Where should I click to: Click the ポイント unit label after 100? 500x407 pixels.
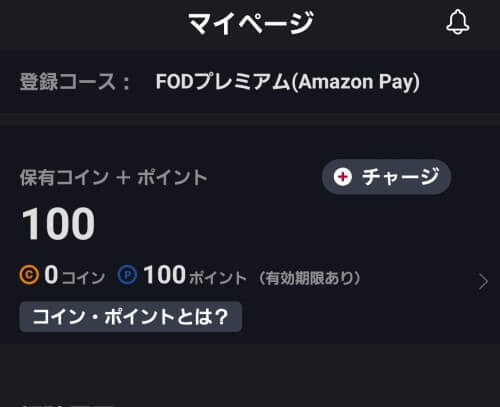pyautogui.click(x=218, y=278)
